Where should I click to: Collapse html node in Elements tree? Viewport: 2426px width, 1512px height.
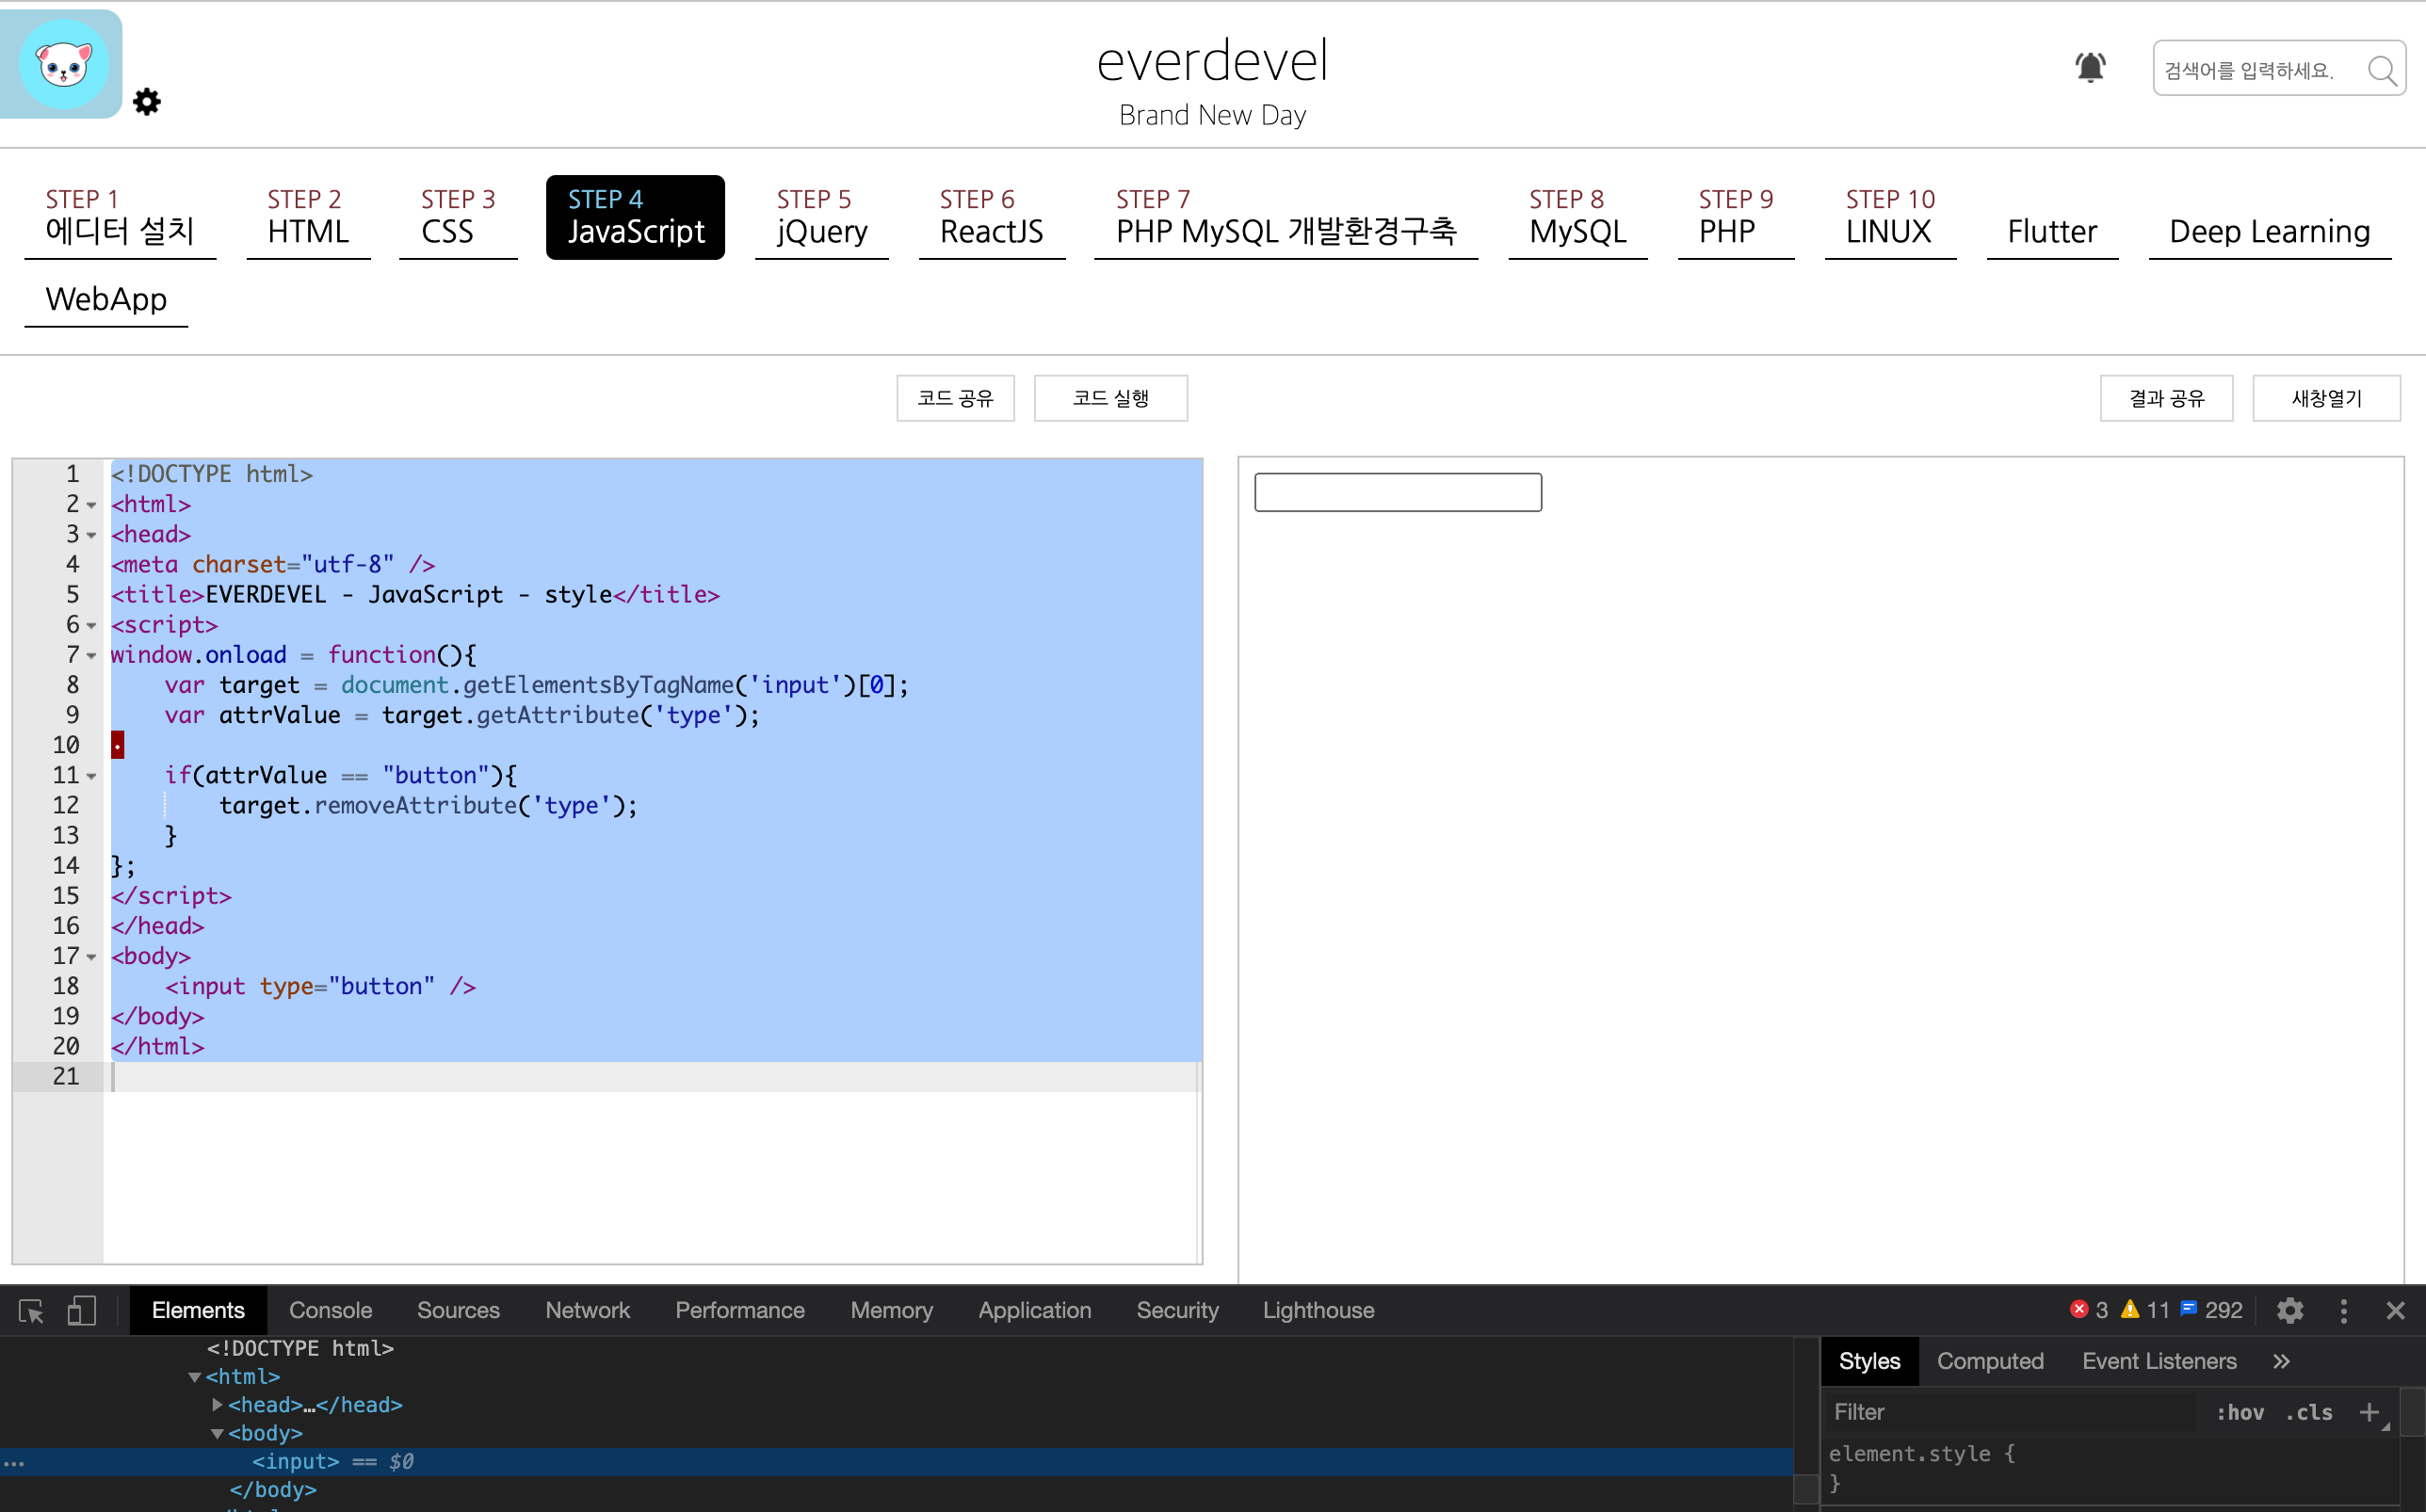tap(195, 1378)
